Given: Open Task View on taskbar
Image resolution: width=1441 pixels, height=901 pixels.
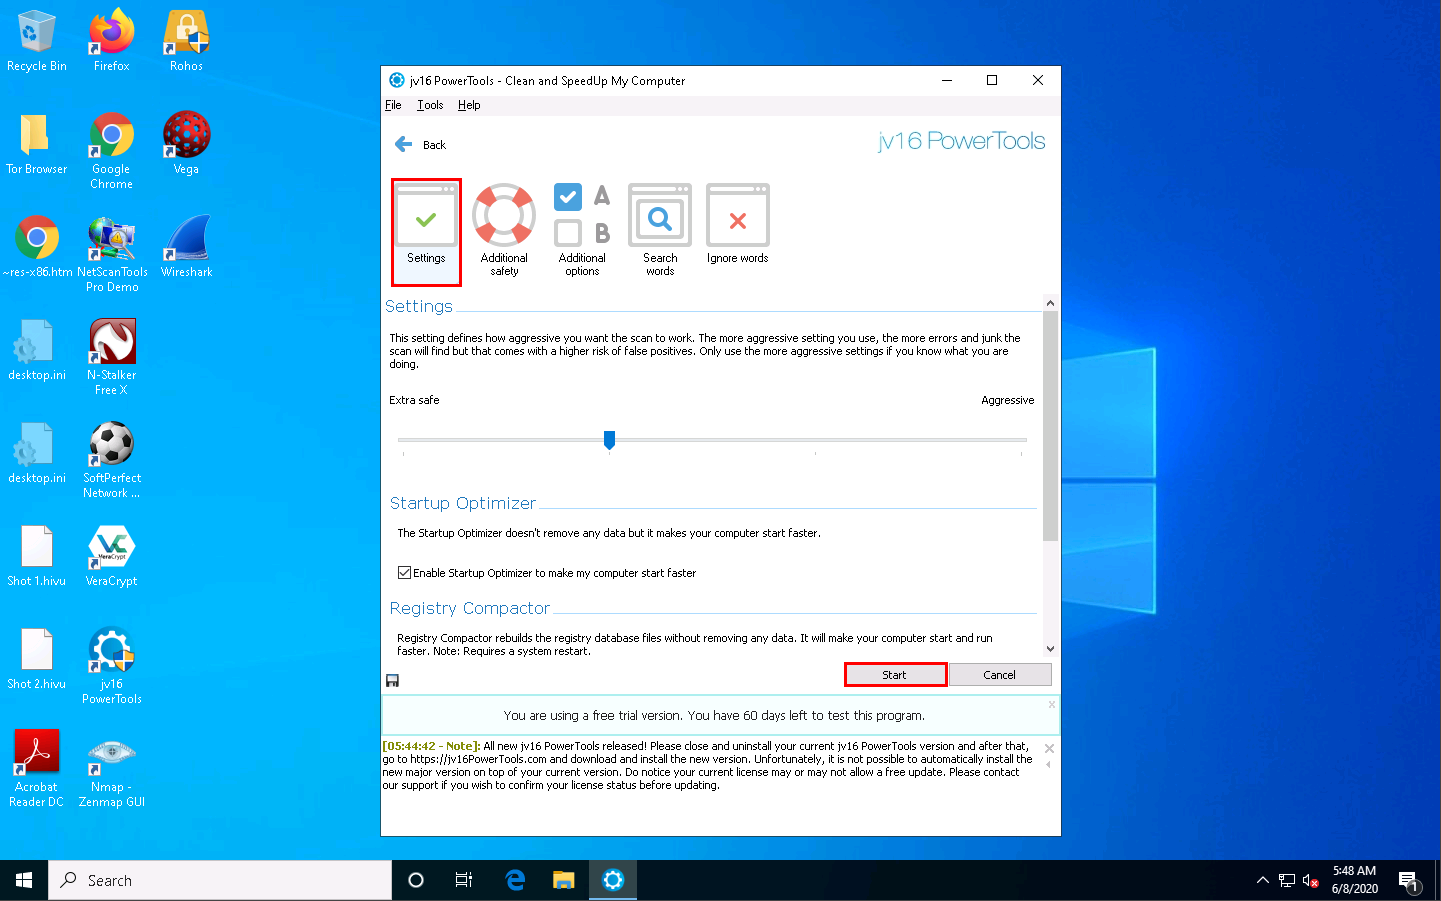Looking at the screenshot, I should coord(464,880).
